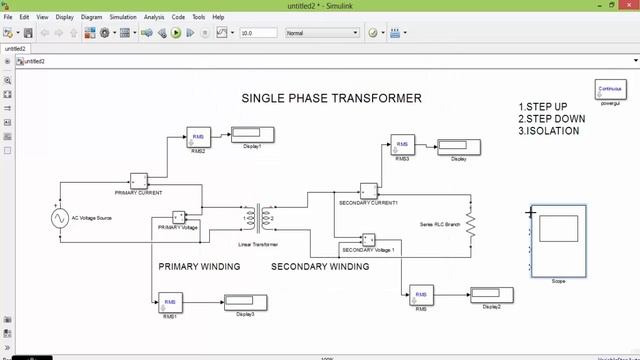
Task: Select the RMS1 block
Action: (170, 302)
